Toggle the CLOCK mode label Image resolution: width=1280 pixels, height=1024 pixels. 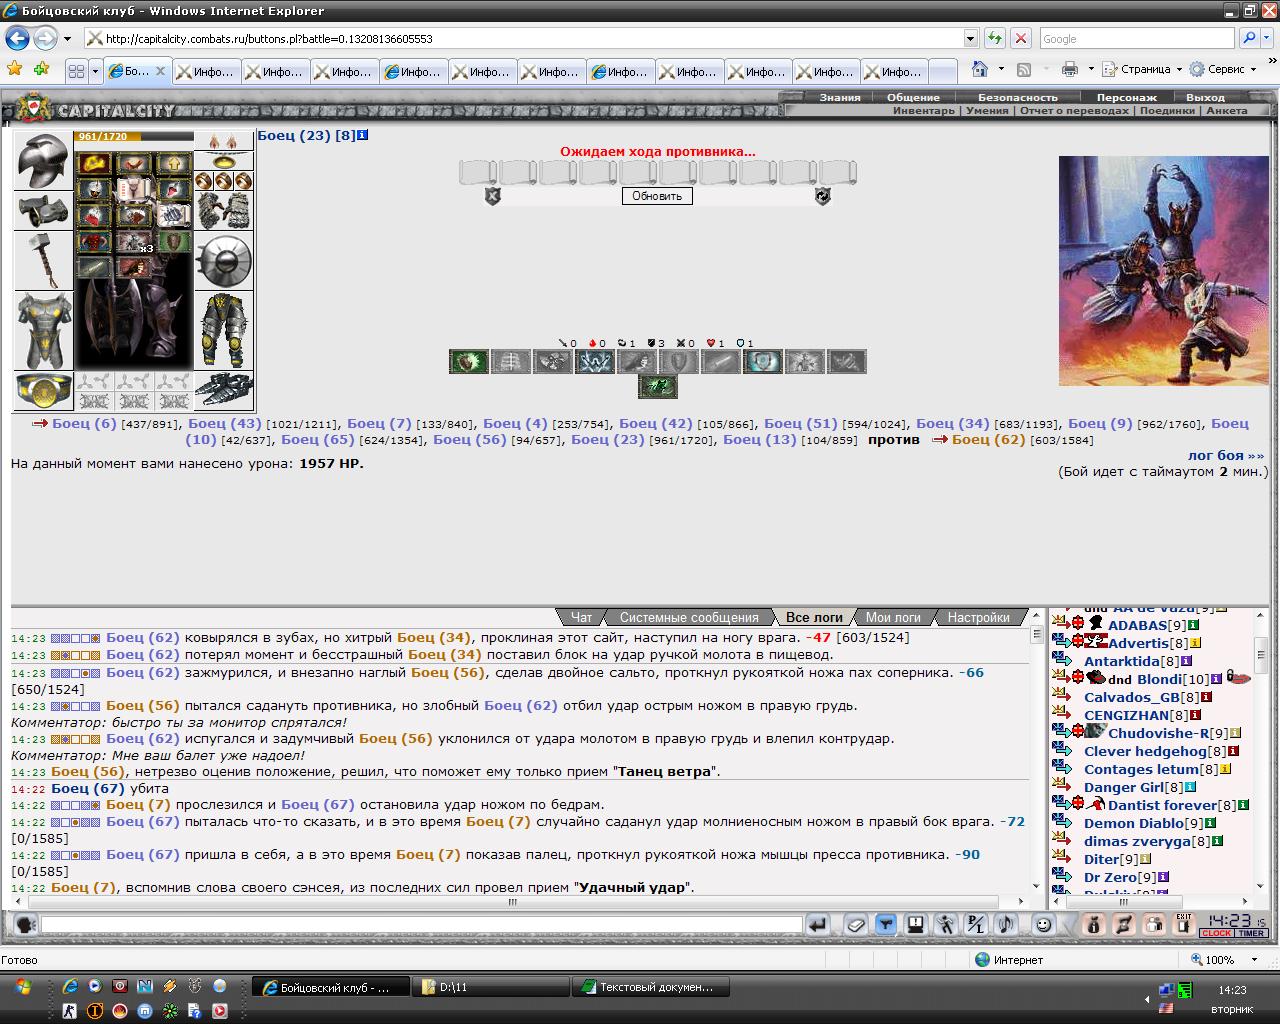(1217, 933)
